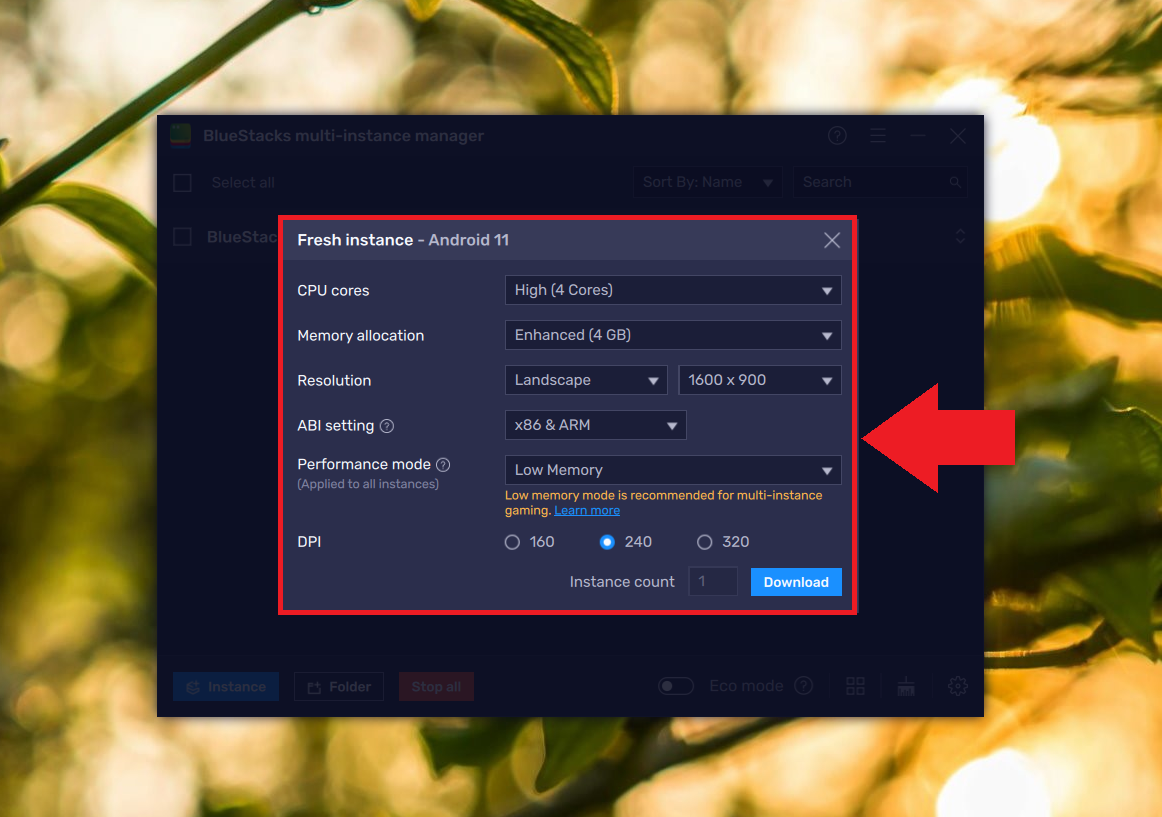Screen dimensions: 1162x817
Task: Expand the 1600 x 900 resolution dropdown
Action: (x=759, y=380)
